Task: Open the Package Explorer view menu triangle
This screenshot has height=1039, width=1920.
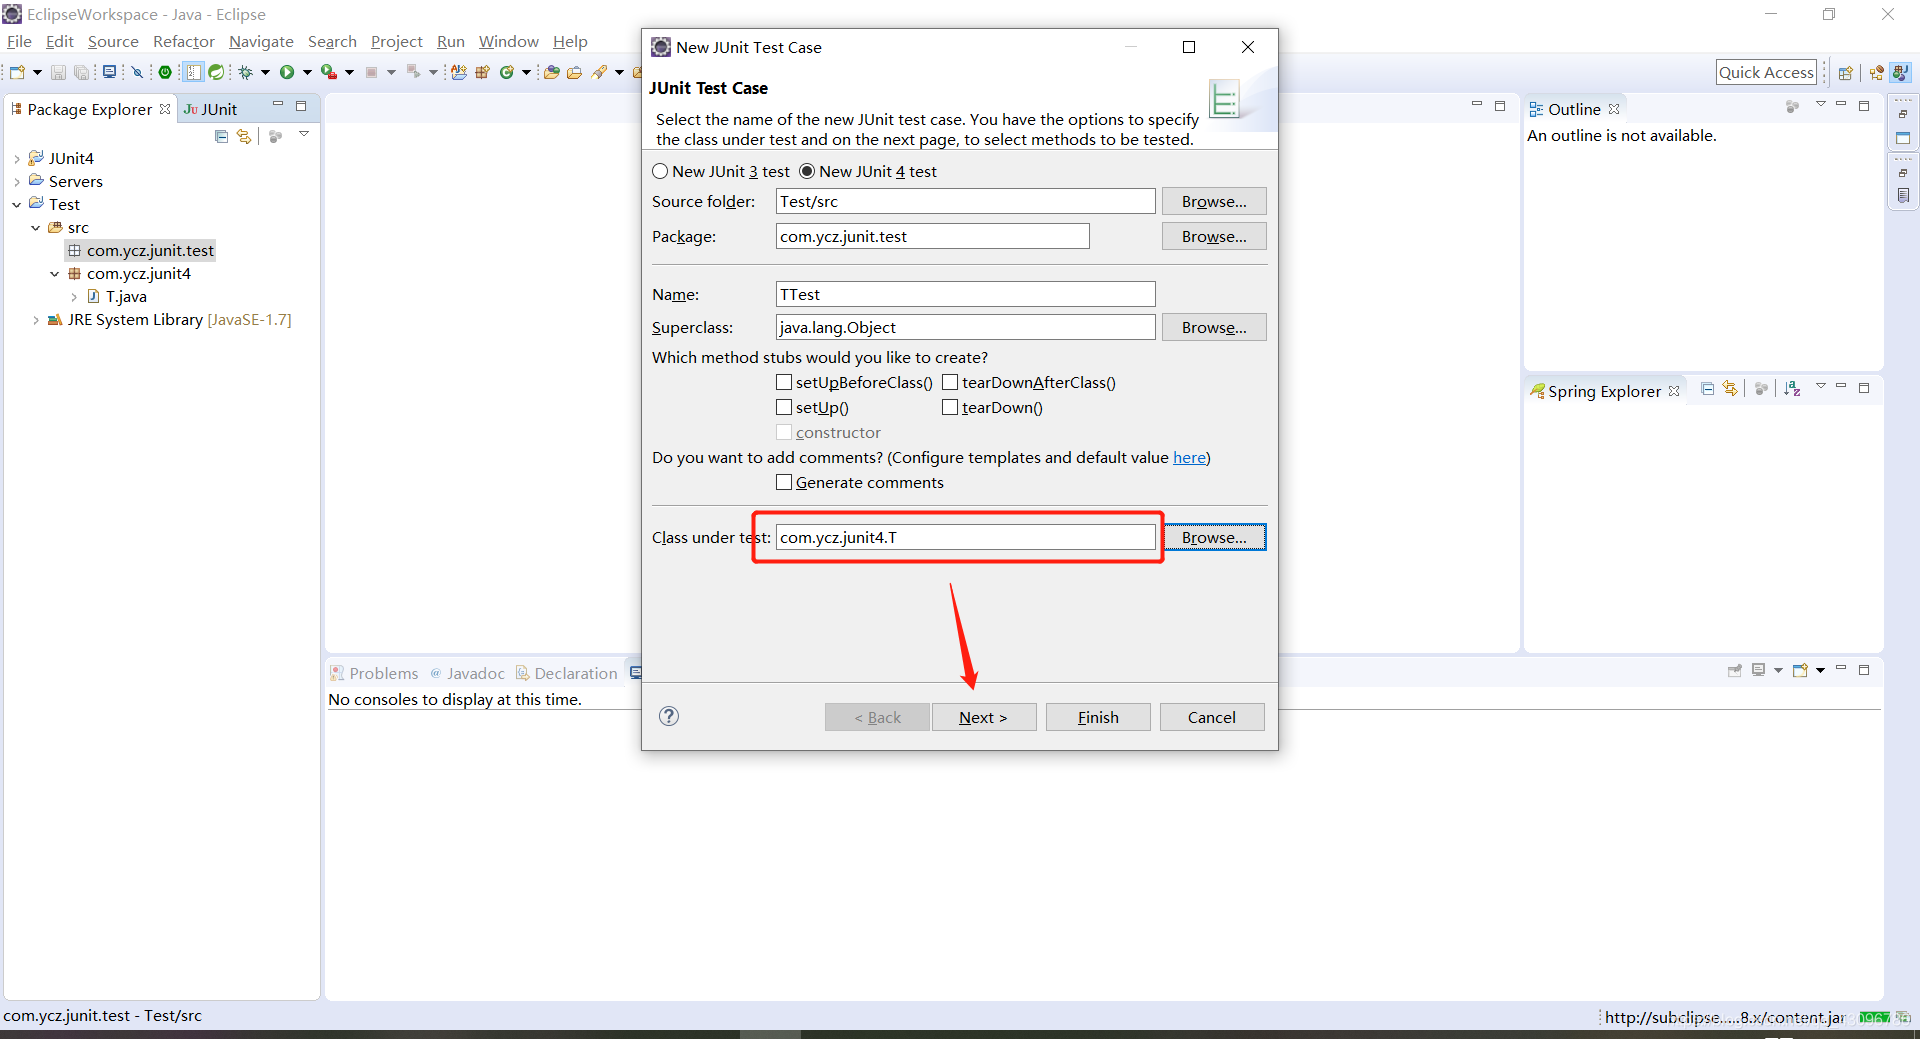Action: pos(304,133)
